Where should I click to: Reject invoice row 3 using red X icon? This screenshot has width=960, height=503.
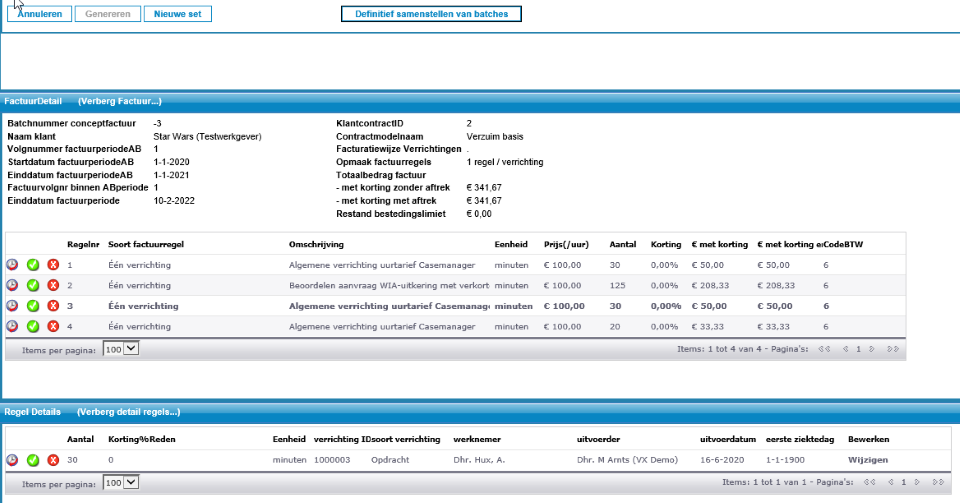pyautogui.click(x=53, y=306)
